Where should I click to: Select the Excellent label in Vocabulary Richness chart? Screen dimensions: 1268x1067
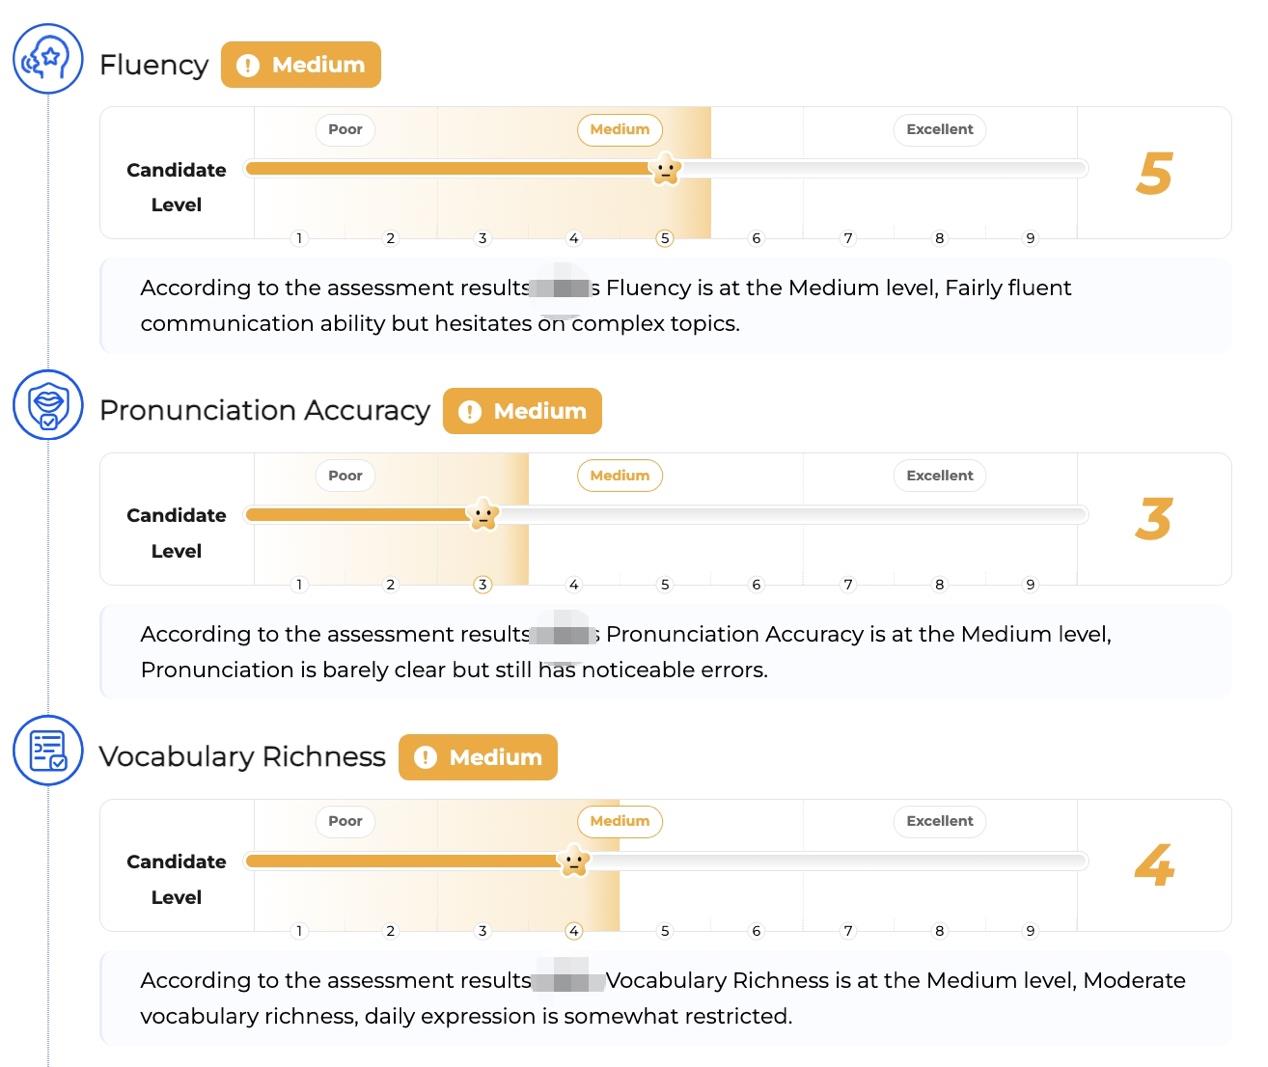(940, 821)
